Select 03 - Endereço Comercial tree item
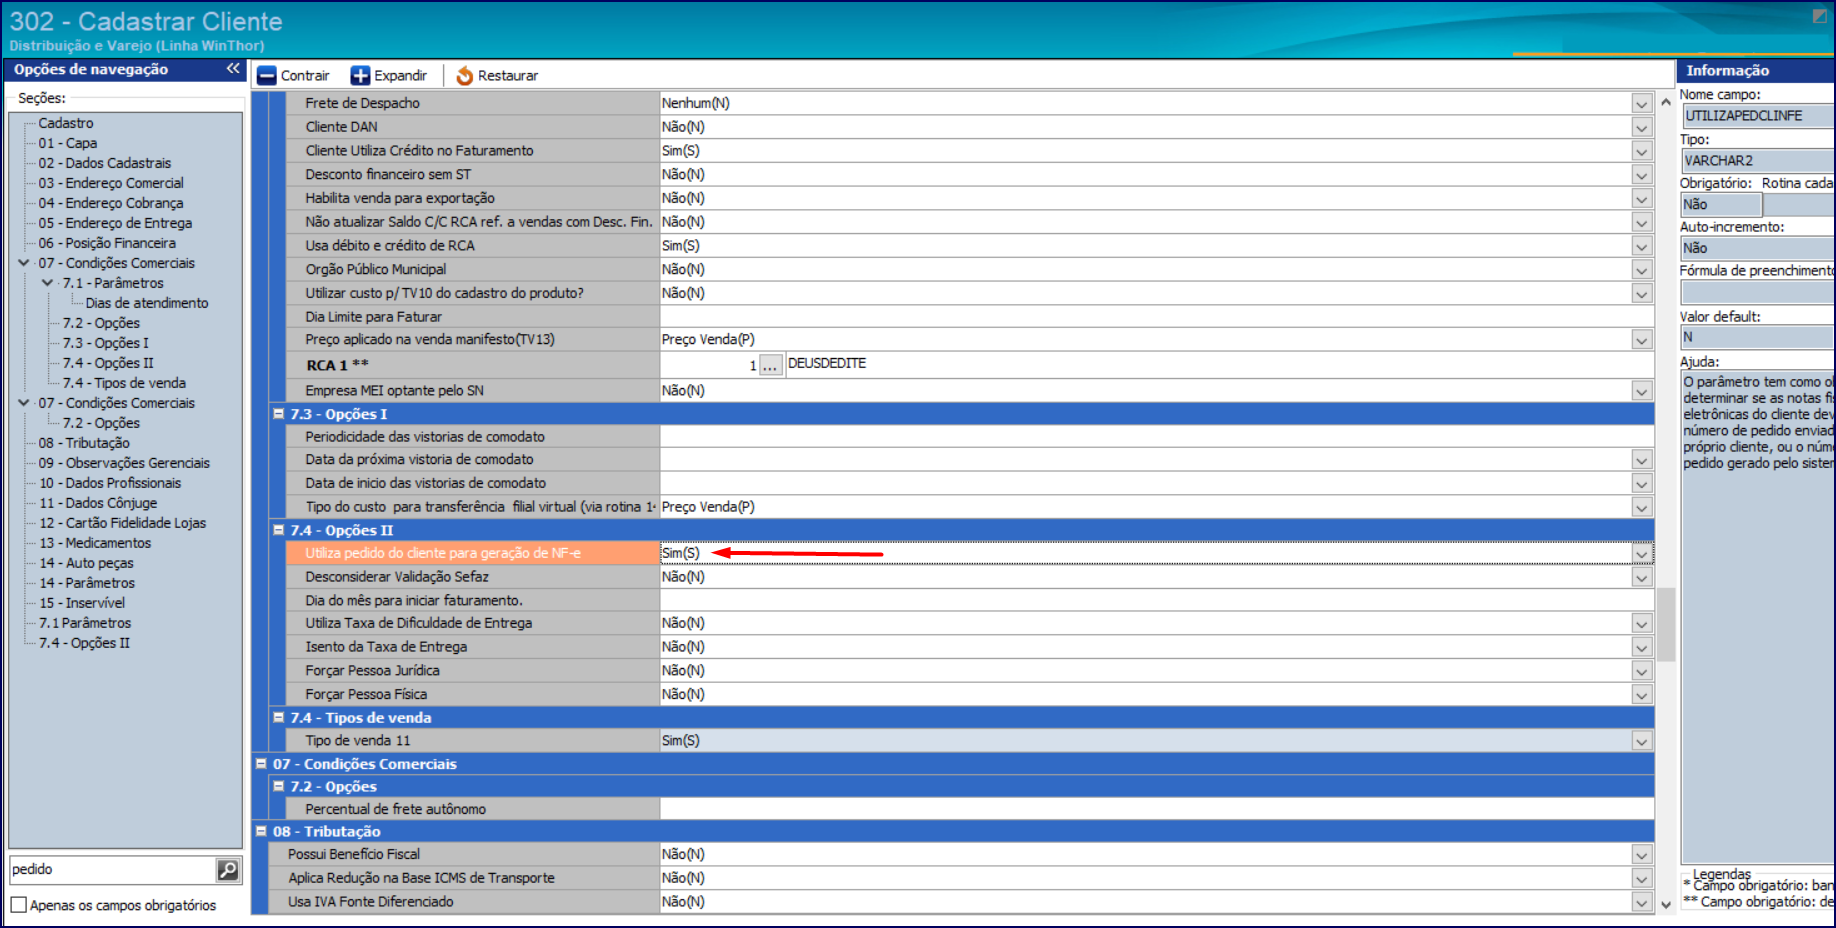Screen dimensions: 1836x928 (111, 183)
